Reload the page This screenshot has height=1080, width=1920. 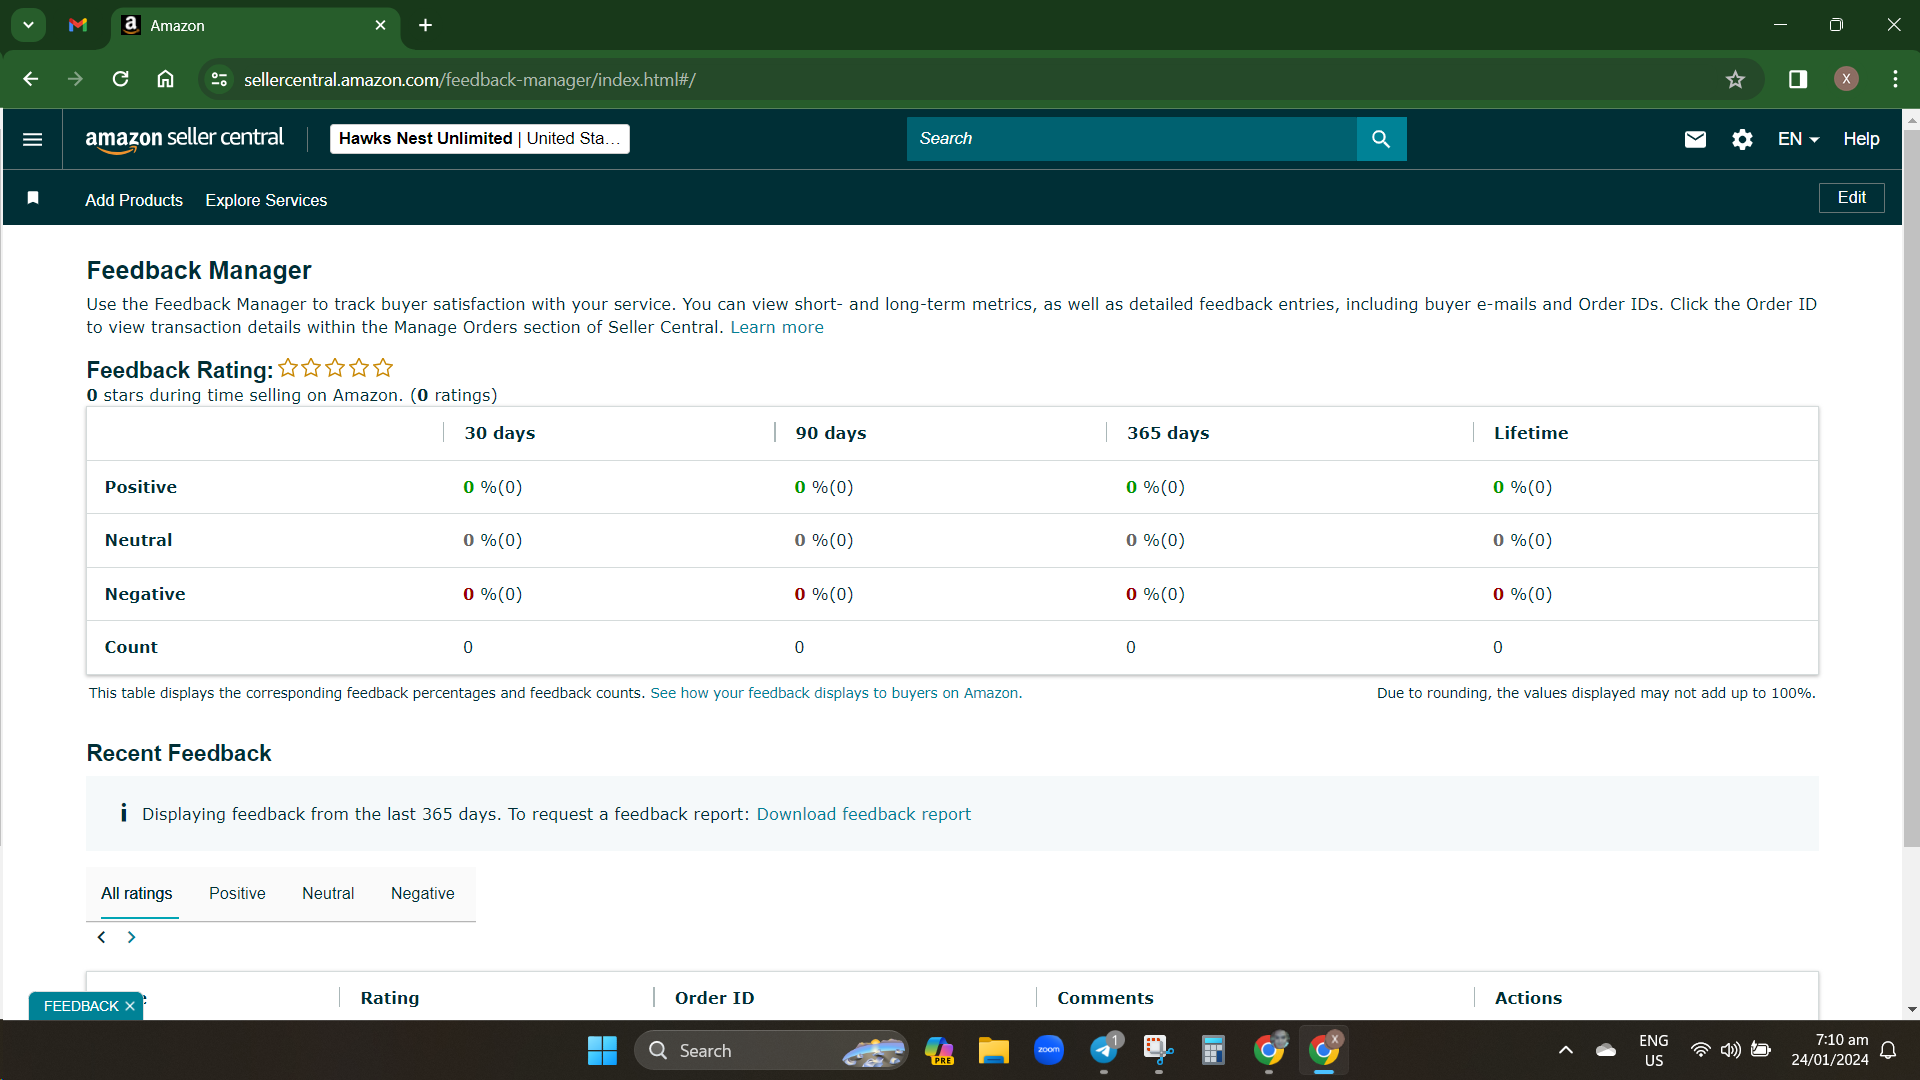point(121,79)
